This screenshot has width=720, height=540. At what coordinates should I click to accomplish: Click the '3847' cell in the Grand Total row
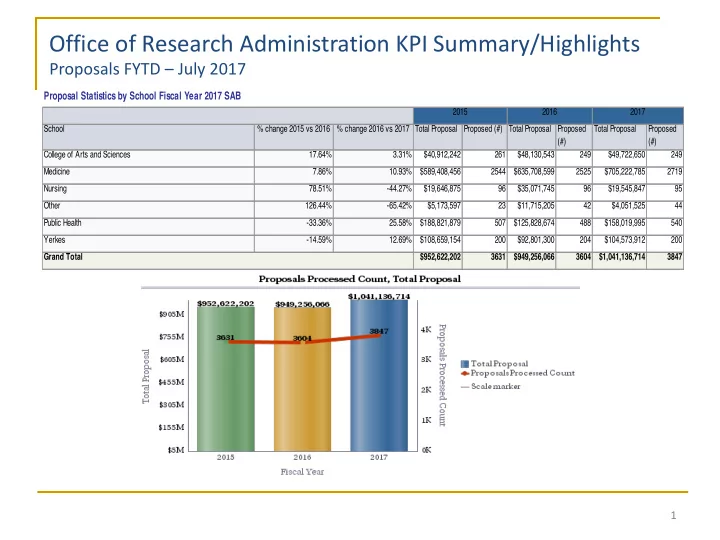(x=665, y=260)
